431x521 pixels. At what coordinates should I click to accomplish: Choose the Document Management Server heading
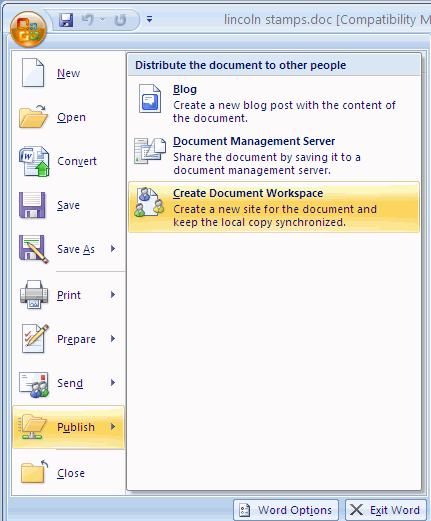[254, 141]
